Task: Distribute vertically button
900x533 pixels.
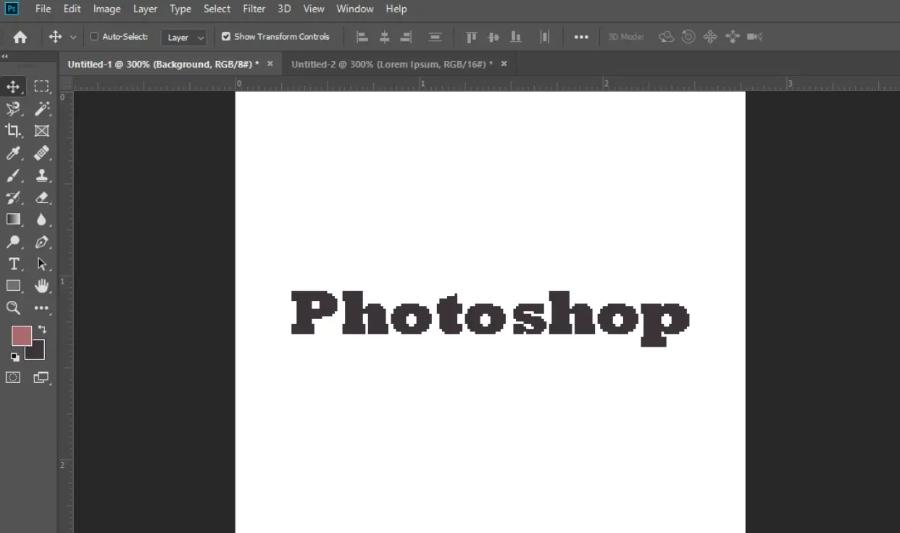Action: click(435, 37)
